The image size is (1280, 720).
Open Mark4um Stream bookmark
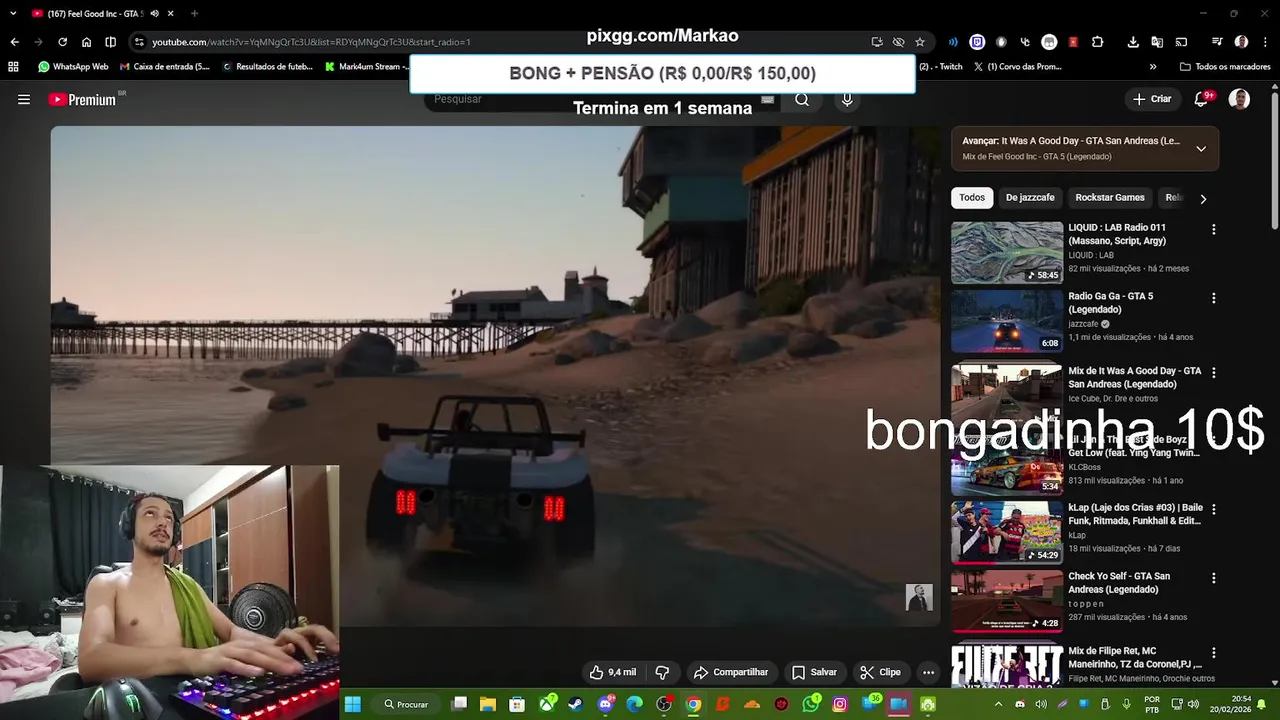pyautogui.click(x=365, y=67)
